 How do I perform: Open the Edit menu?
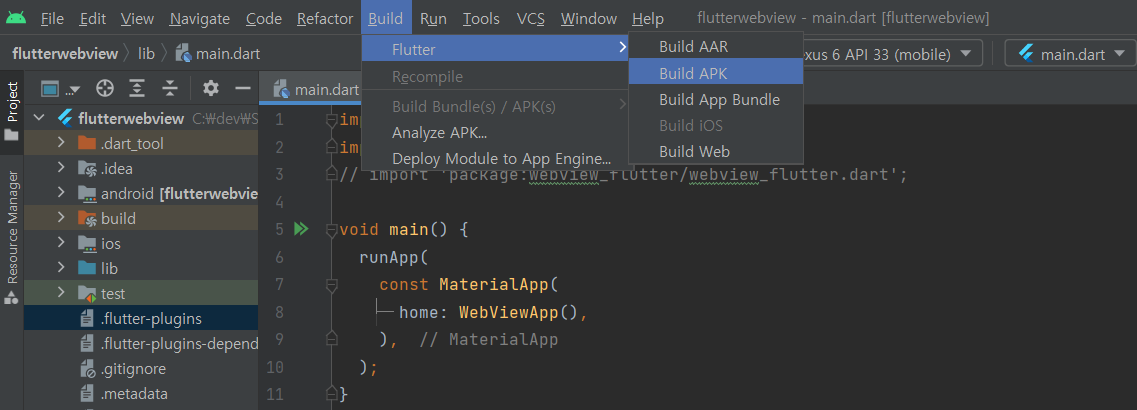coord(92,19)
